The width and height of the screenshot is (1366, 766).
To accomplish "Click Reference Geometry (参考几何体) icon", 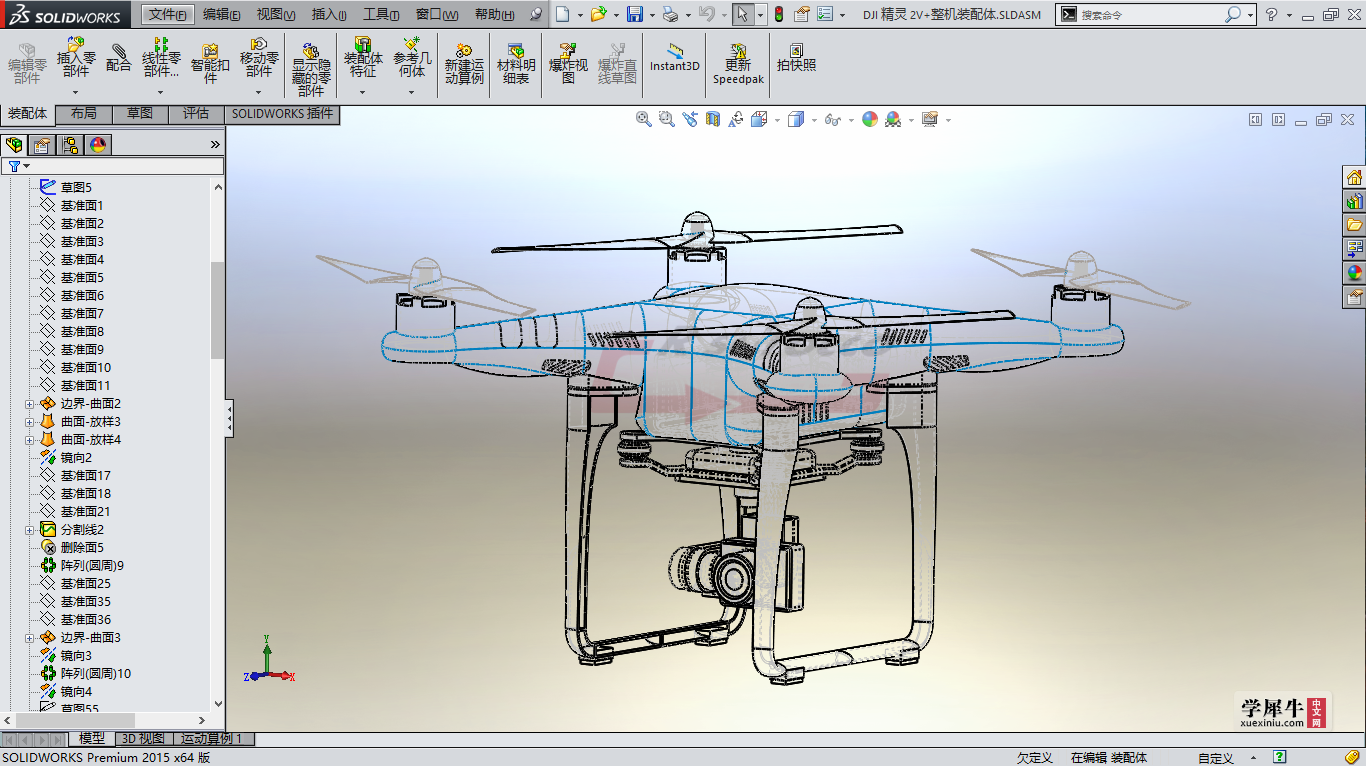I will (412, 57).
